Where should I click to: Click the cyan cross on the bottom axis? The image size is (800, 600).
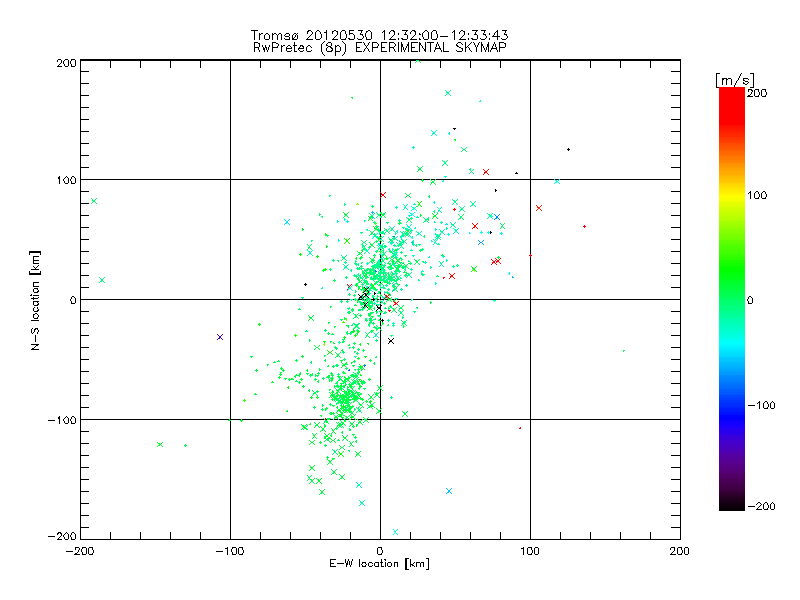coord(395,532)
